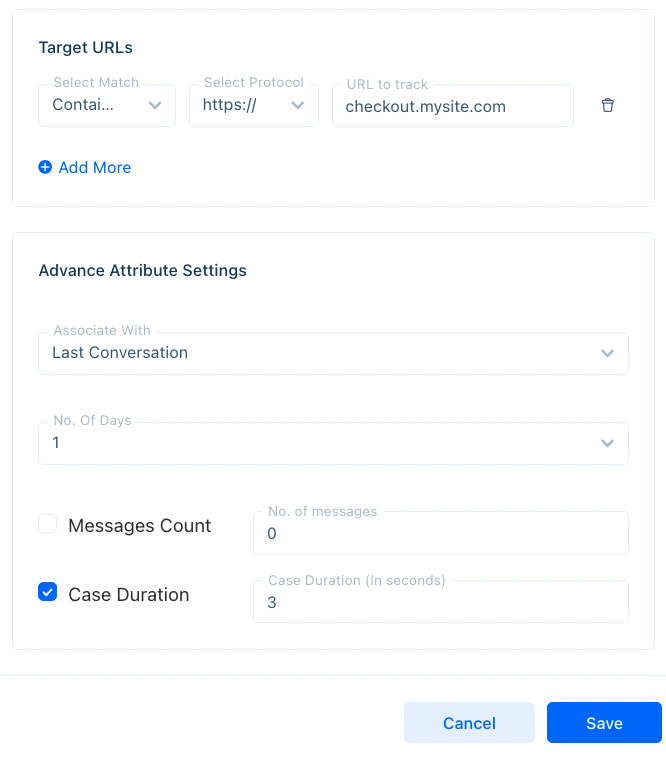Delete the target URL with trash icon
Image resolution: width=666 pixels, height=763 pixels.
607,105
